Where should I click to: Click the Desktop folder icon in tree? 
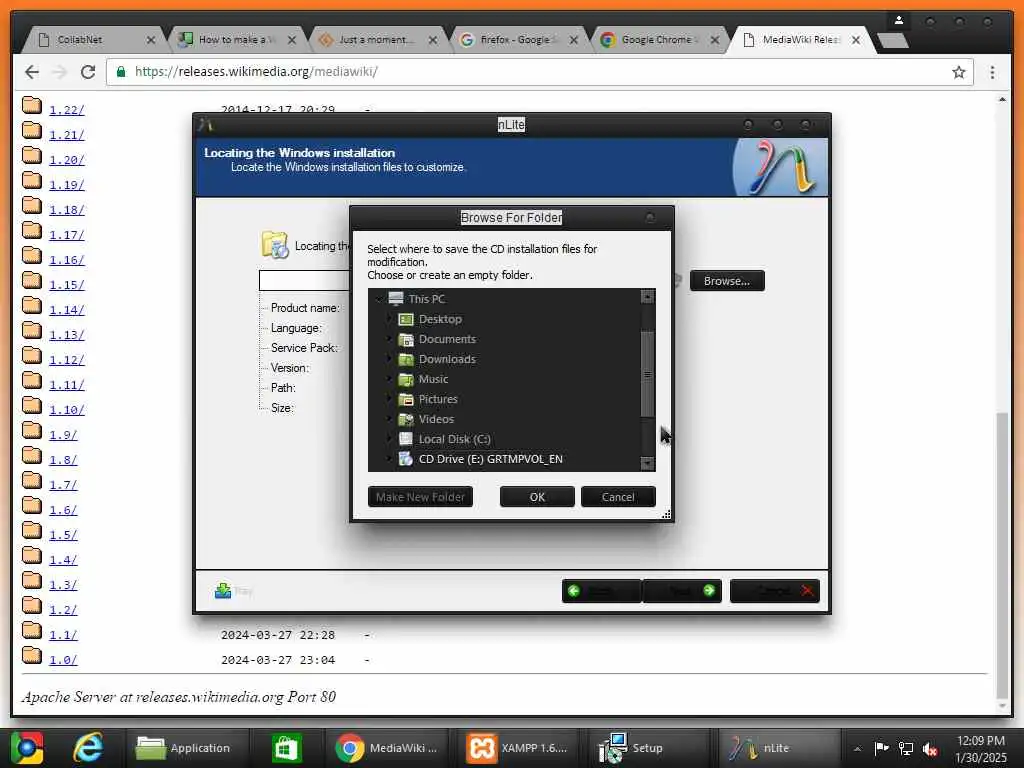coord(406,319)
